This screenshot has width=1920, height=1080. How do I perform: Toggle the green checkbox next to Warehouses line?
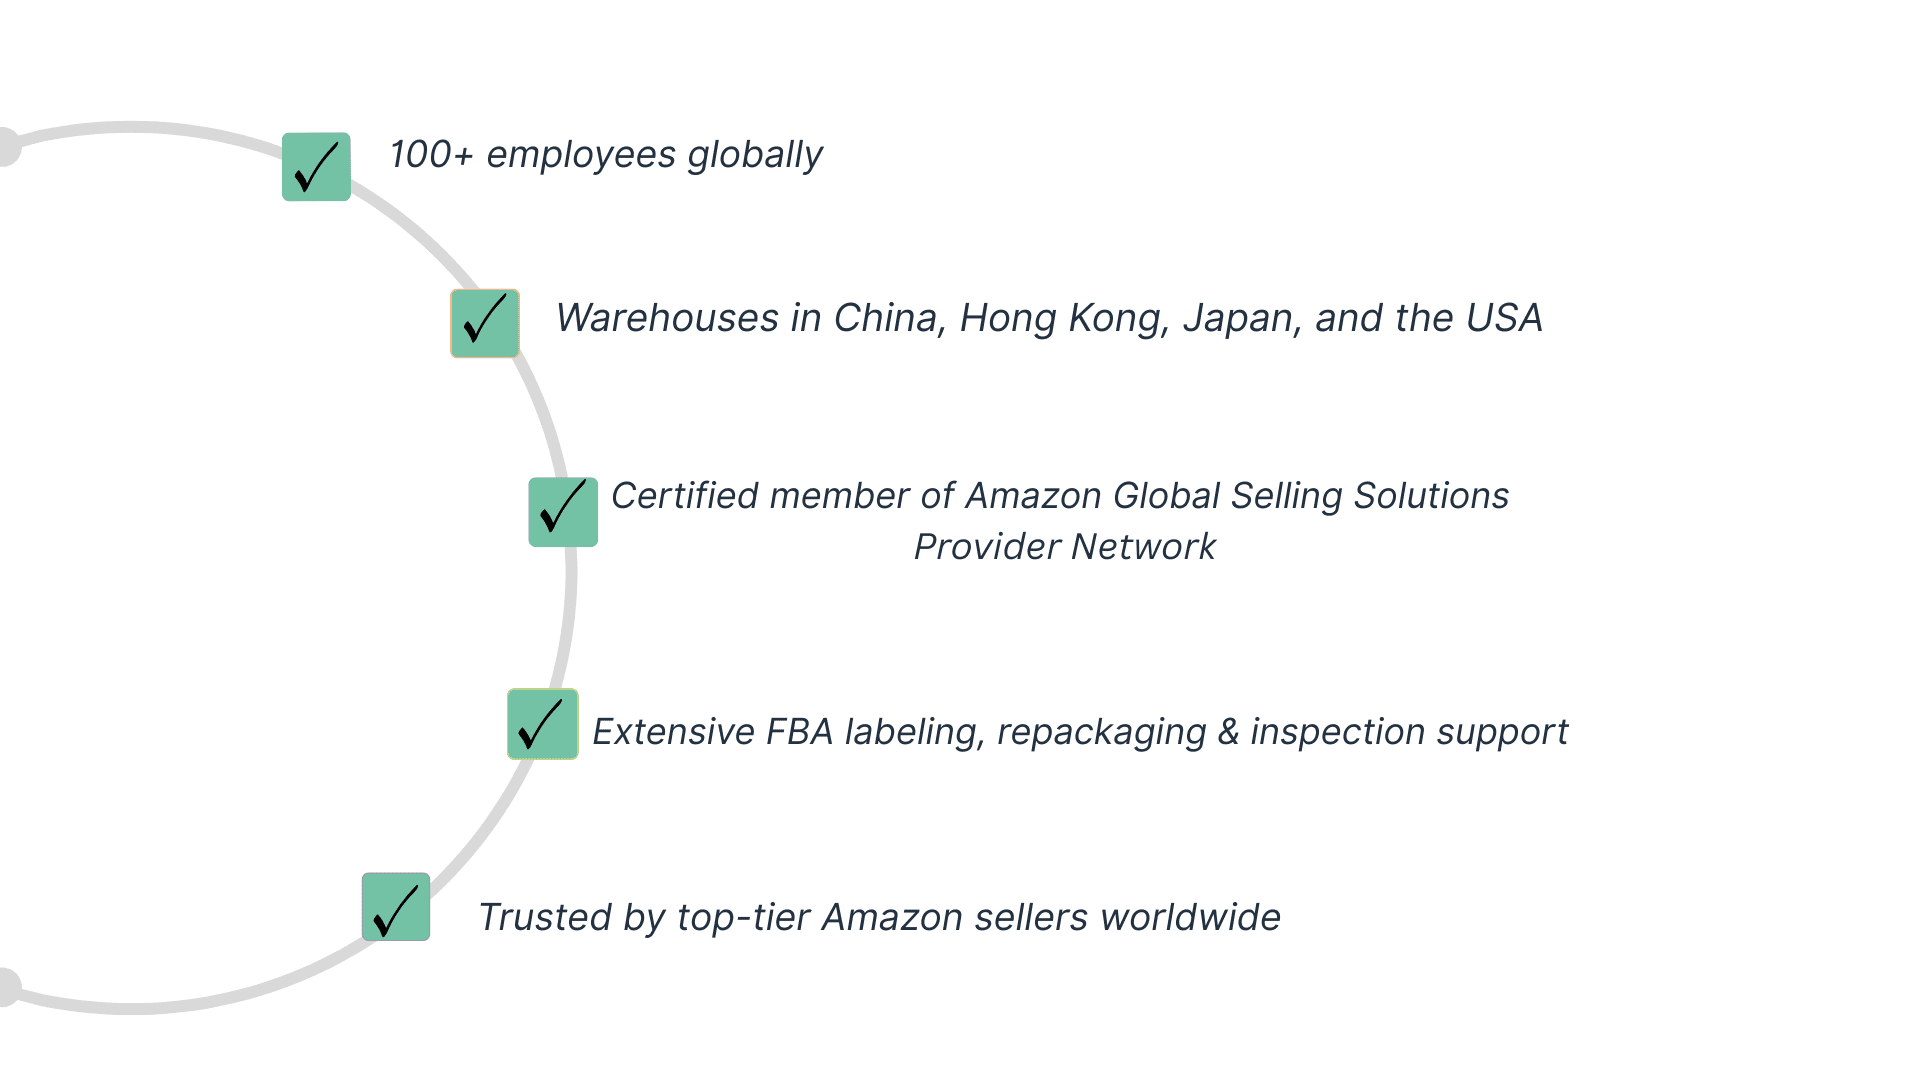(x=485, y=323)
